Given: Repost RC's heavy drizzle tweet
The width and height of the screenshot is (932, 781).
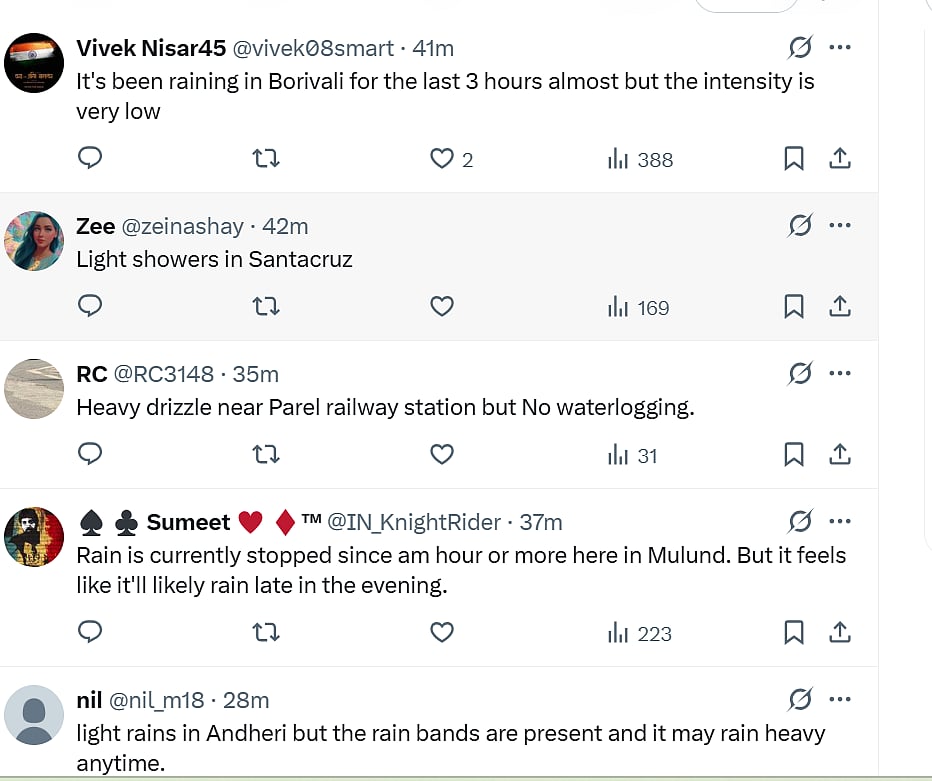Looking at the screenshot, I should 266,454.
